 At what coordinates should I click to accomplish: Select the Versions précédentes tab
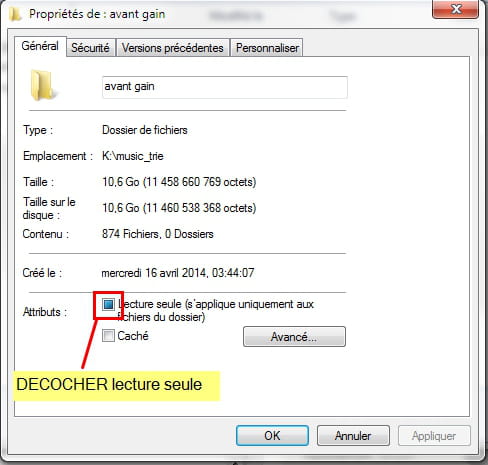[172, 48]
